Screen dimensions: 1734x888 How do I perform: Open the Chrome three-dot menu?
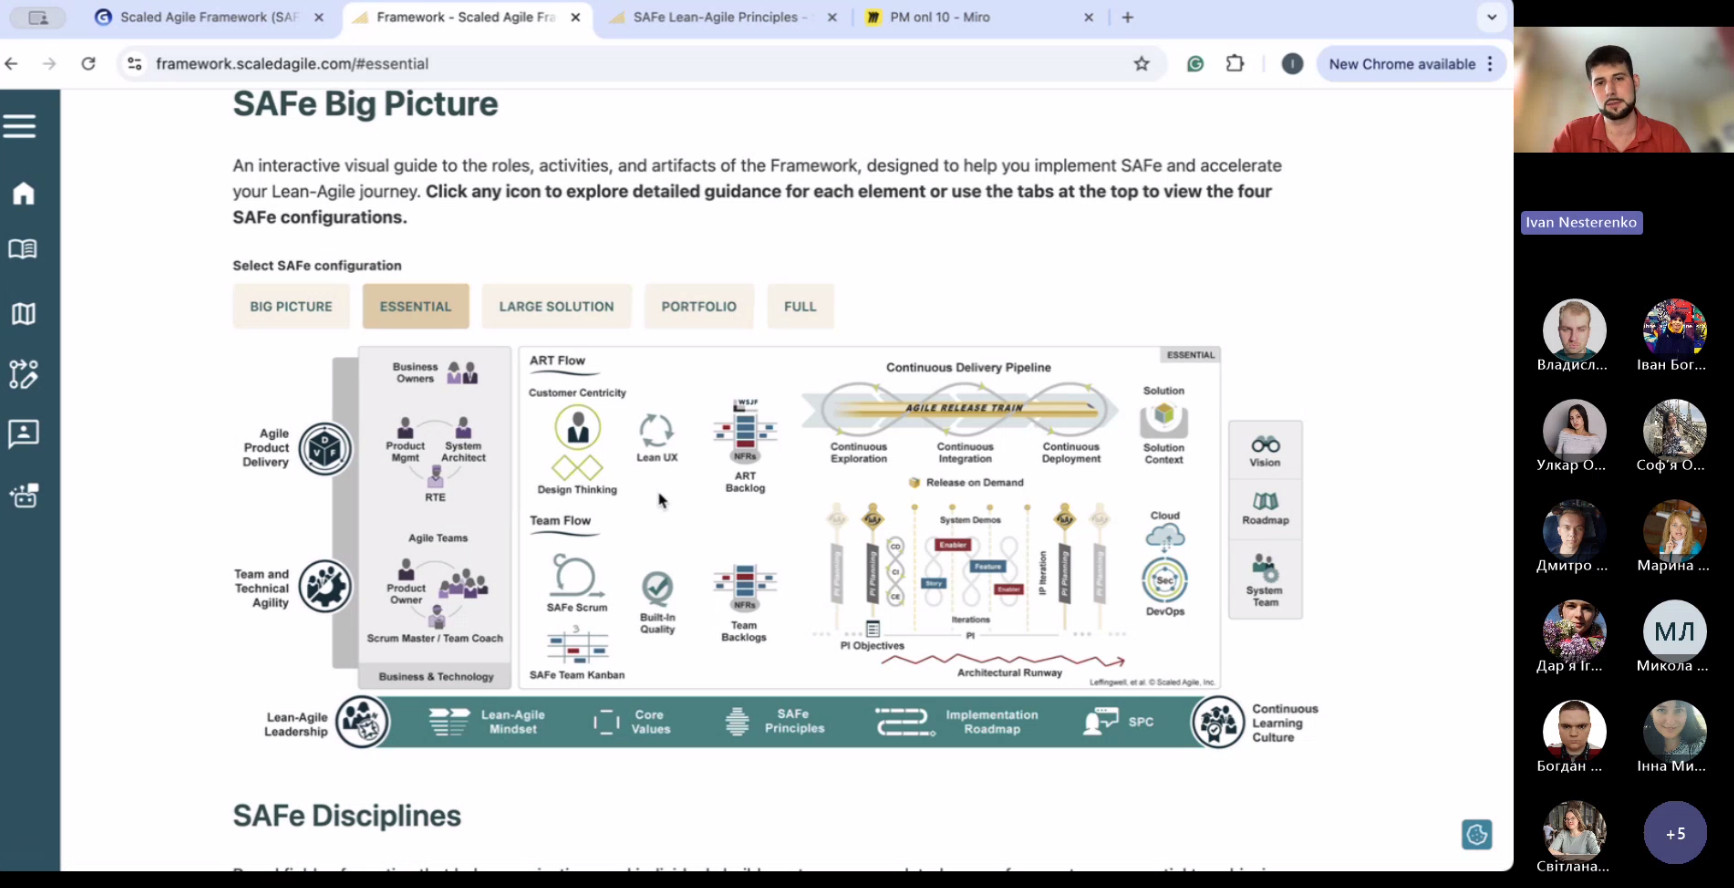pos(1490,64)
